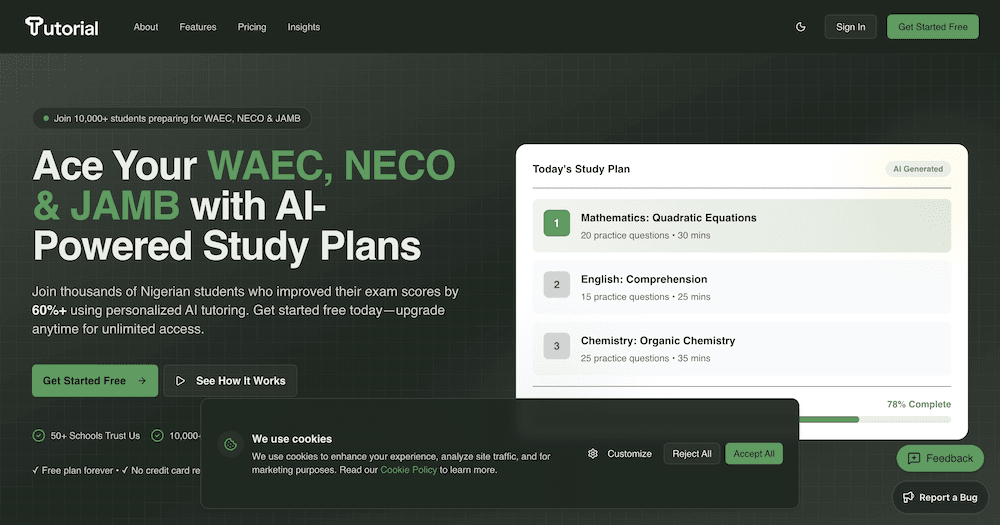
Task: Open the About page from the navigation
Action: (146, 27)
